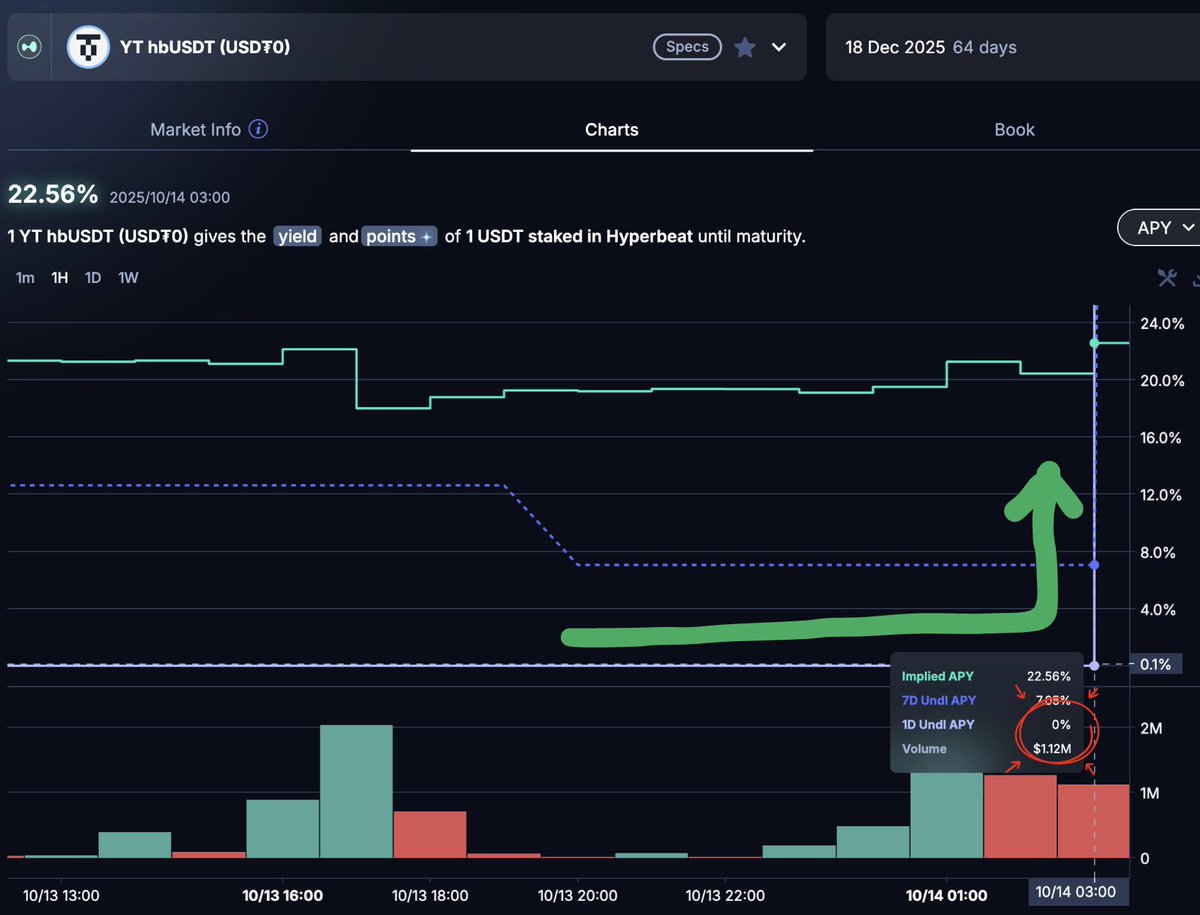The height and width of the screenshot is (915, 1200).
Task: Select the YT hbUSDT token logo
Action: click(88, 47)
